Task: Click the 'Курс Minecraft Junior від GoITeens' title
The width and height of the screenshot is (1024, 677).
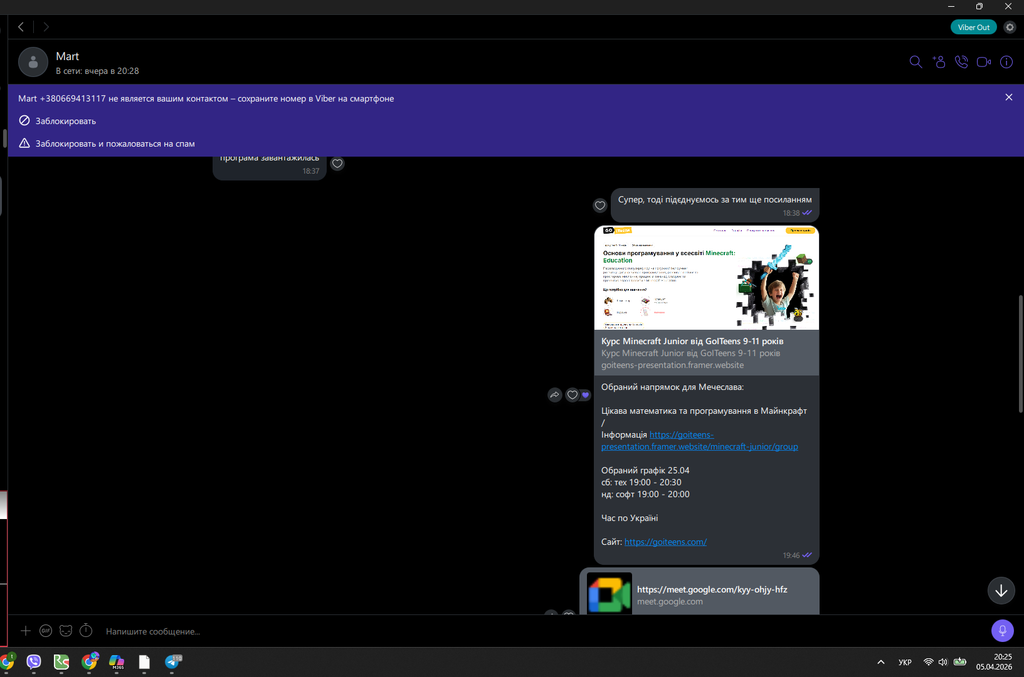Action: [x=692, y=341]
